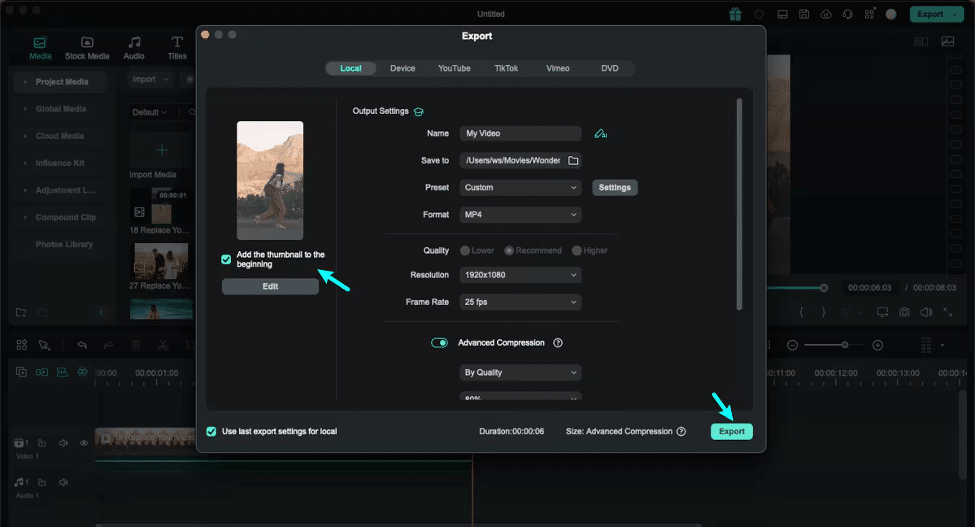Switch to the DVD export tab

click(610, 68)
